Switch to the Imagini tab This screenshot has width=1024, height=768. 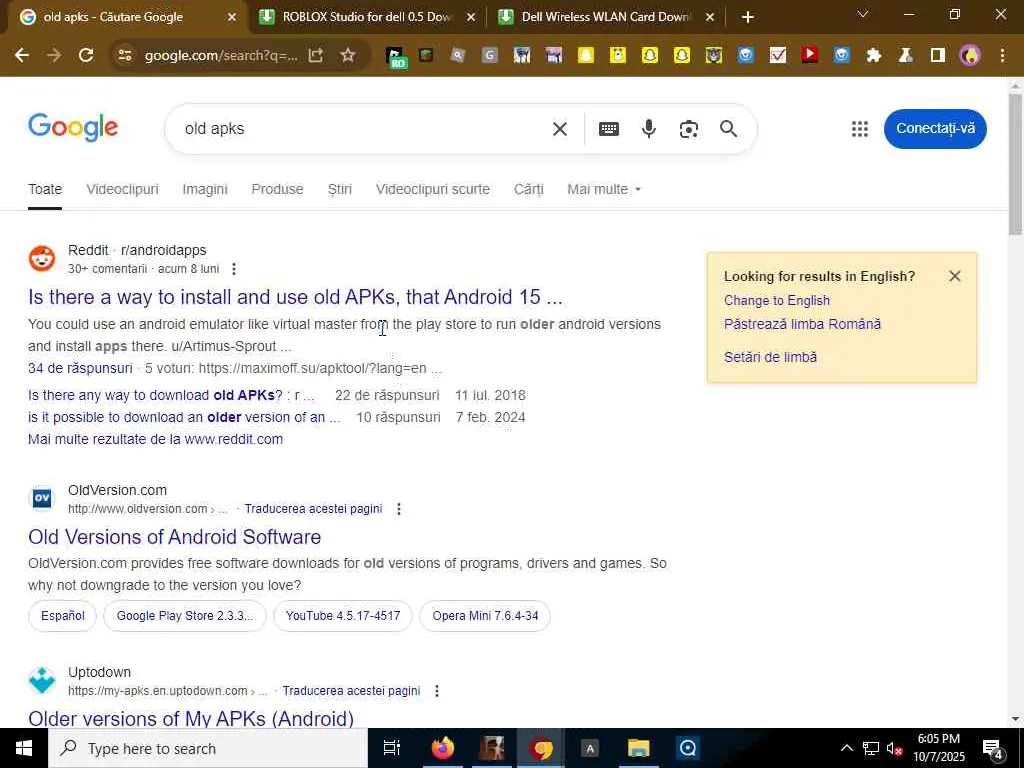point(205,189)
